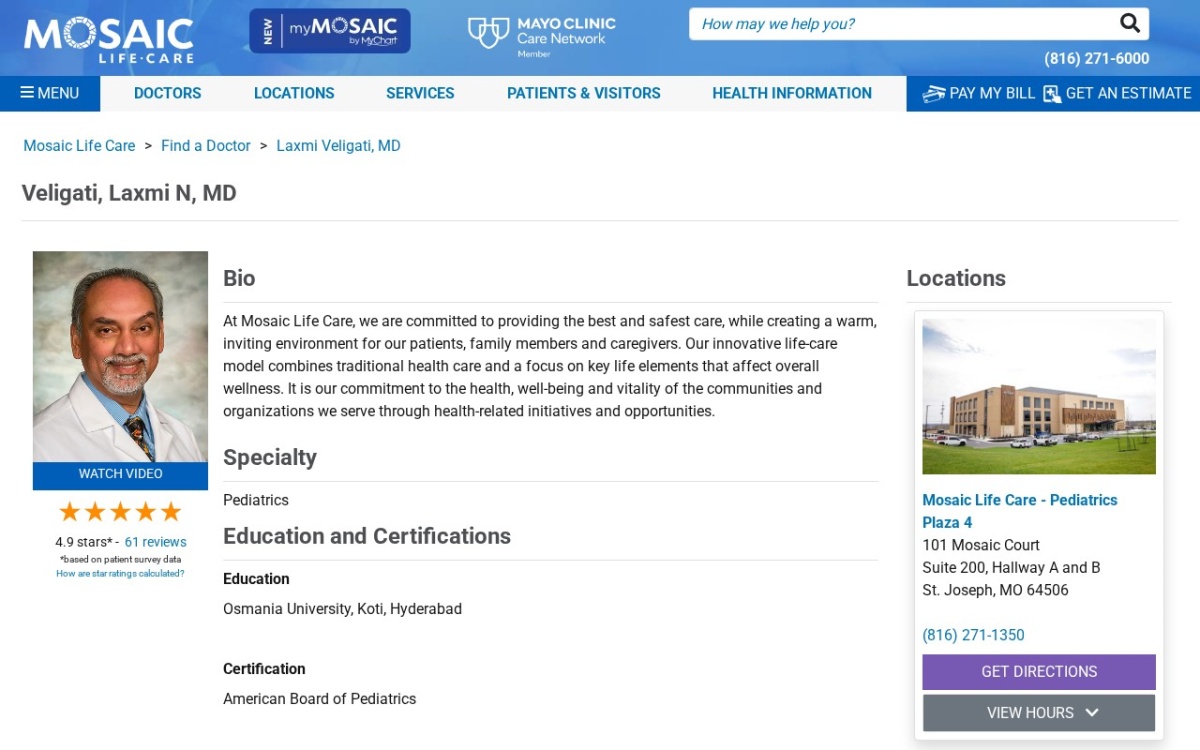
Task: Open the hamburger MENU icon
Action: pyautogui.click(x=27, y=93)
